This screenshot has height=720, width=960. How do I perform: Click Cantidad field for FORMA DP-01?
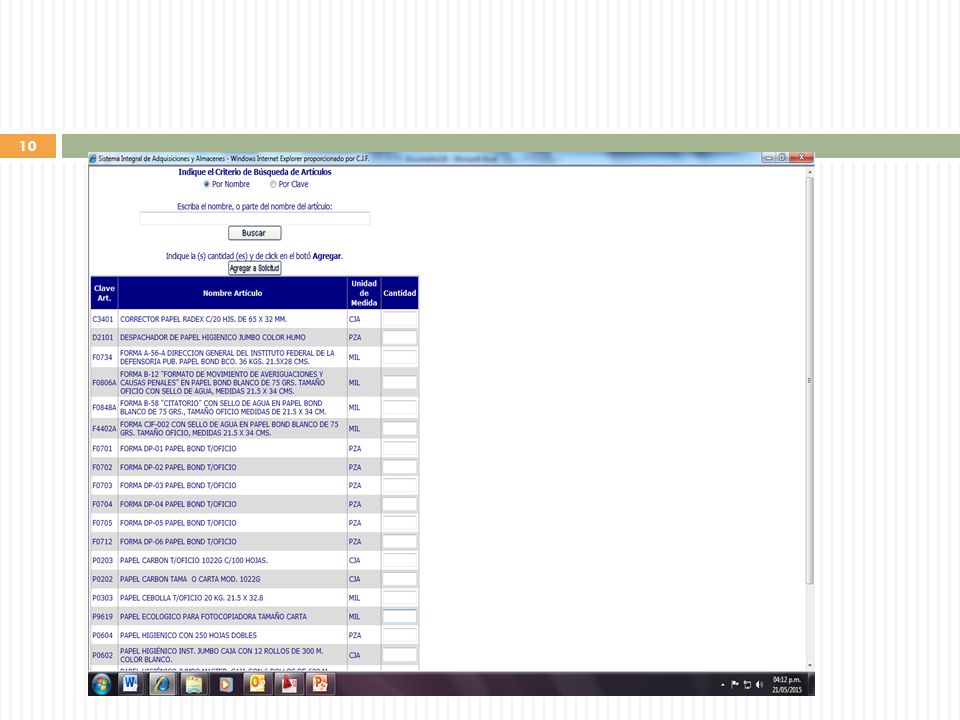[x=399, y=449]
